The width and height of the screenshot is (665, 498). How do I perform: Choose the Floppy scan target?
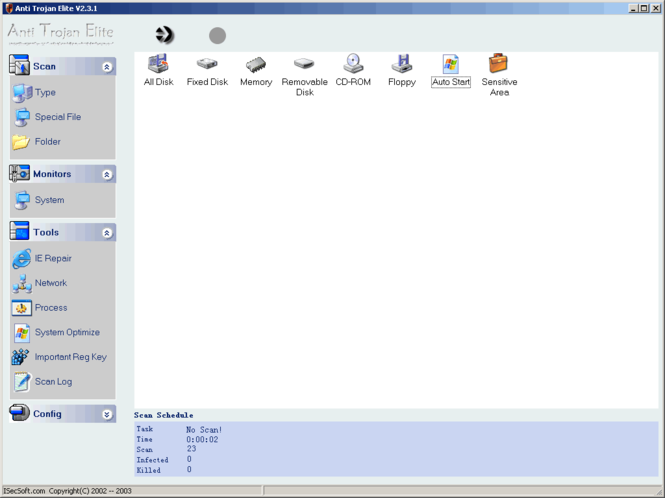coord(402,64)
